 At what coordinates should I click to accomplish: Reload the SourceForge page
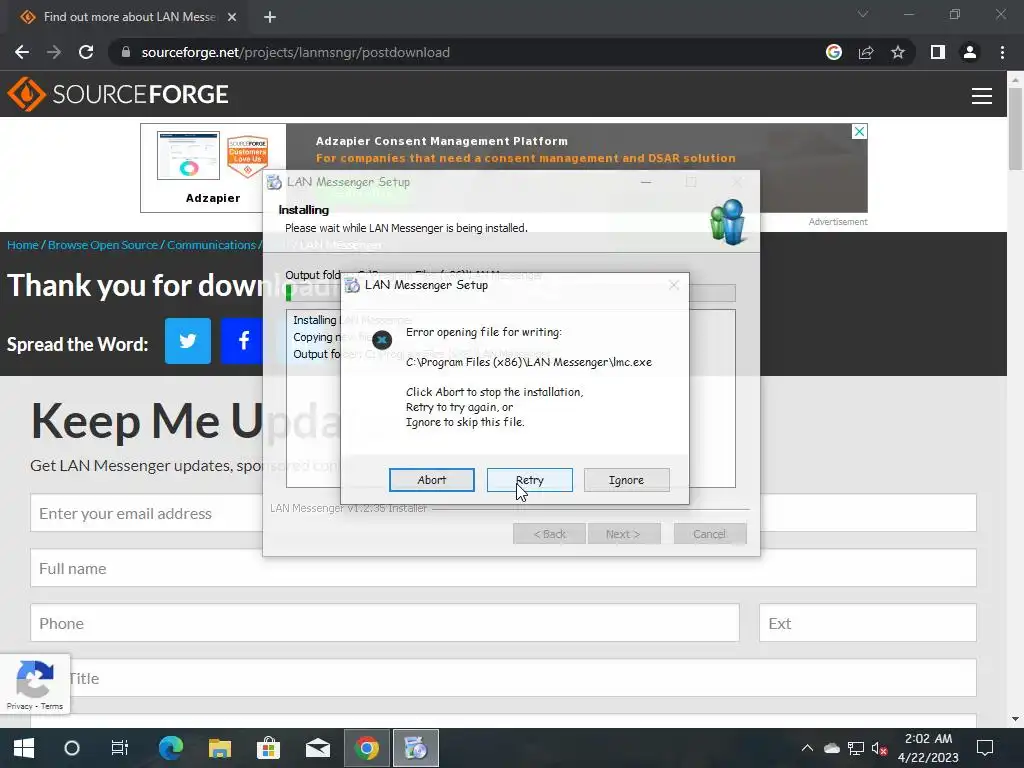[x=86, y=52]
